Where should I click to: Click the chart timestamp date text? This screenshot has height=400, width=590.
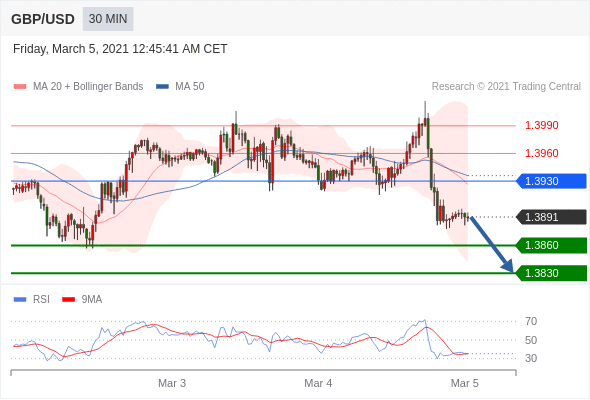[x=120, y=49]
